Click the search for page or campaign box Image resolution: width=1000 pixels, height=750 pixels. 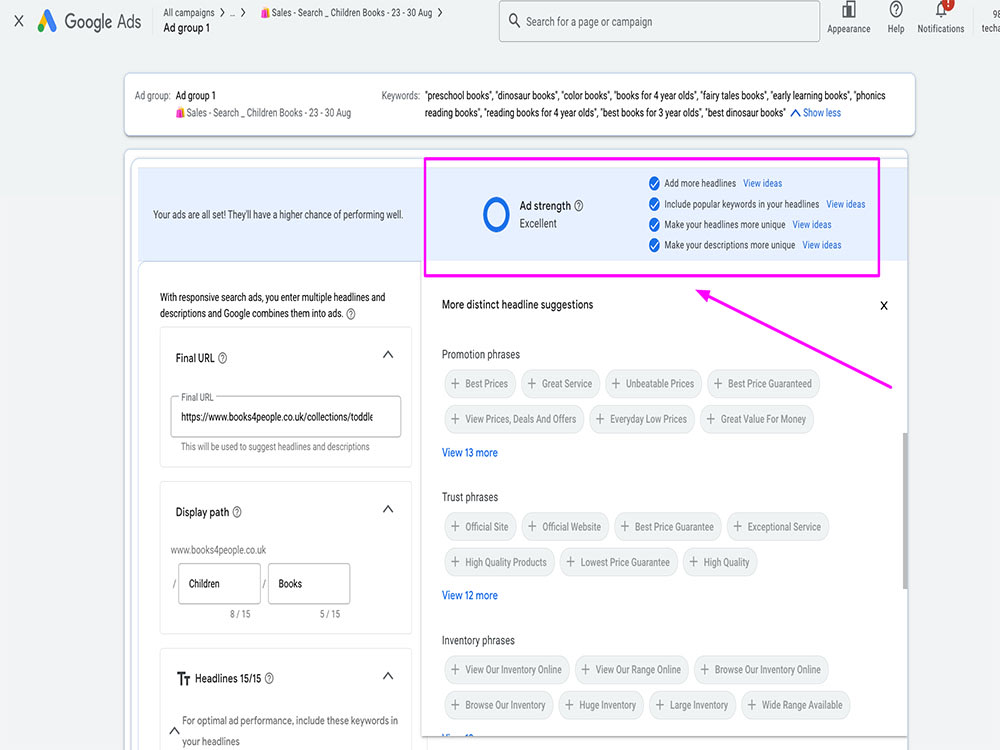(x=659, y=21)
